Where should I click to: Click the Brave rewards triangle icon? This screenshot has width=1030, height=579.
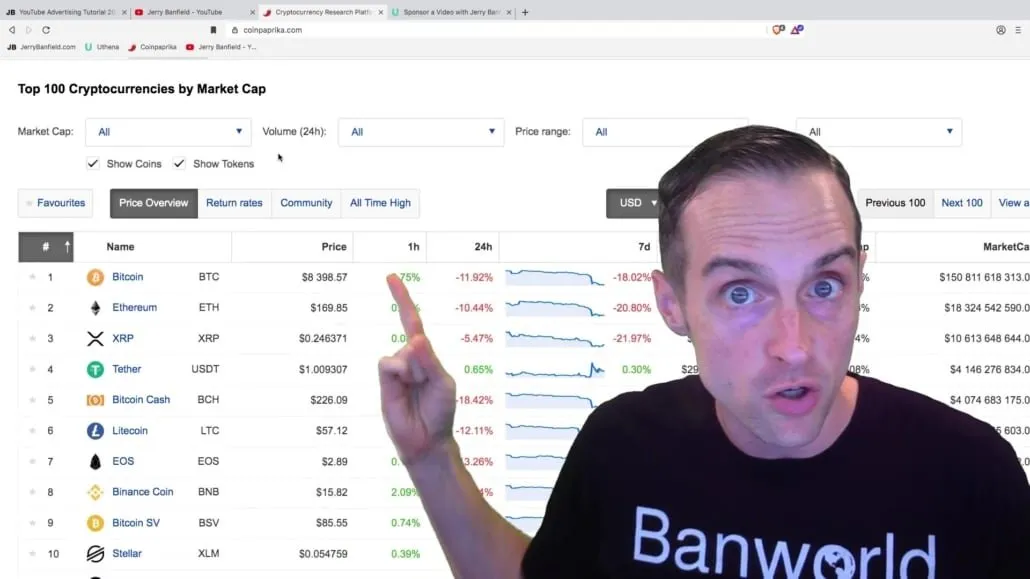[797, 30]
